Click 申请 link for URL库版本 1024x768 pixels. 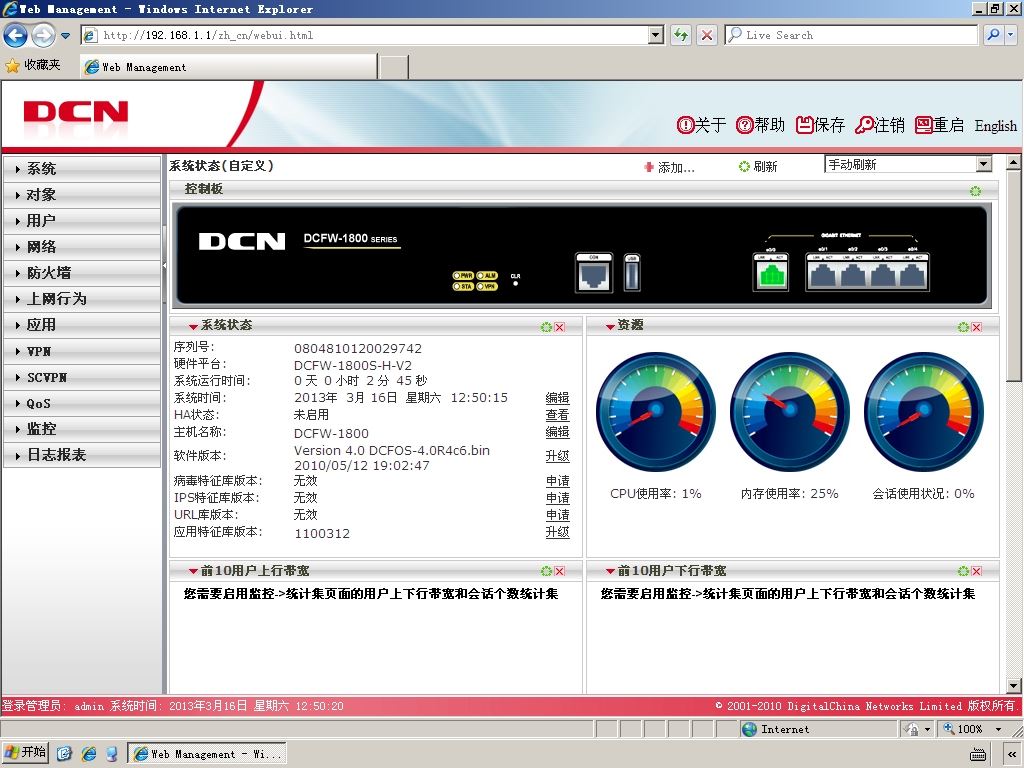point(557,515)
